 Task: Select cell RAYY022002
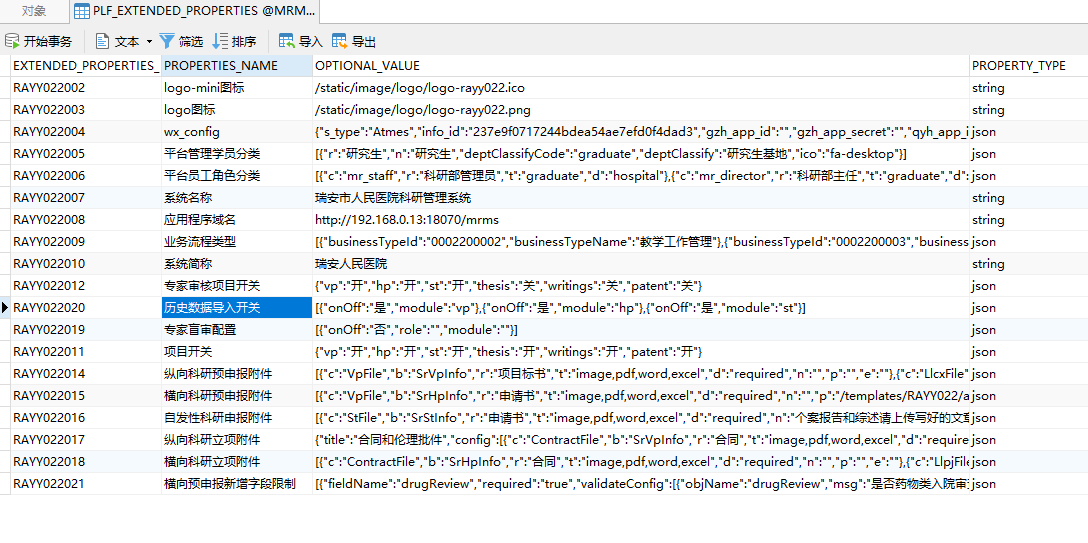[x=86, y=88]
